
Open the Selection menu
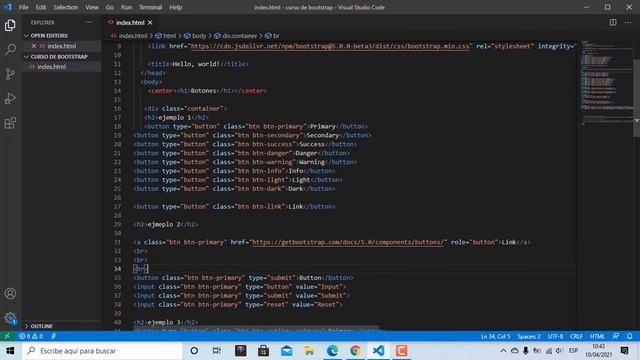(x=65, y=7)
